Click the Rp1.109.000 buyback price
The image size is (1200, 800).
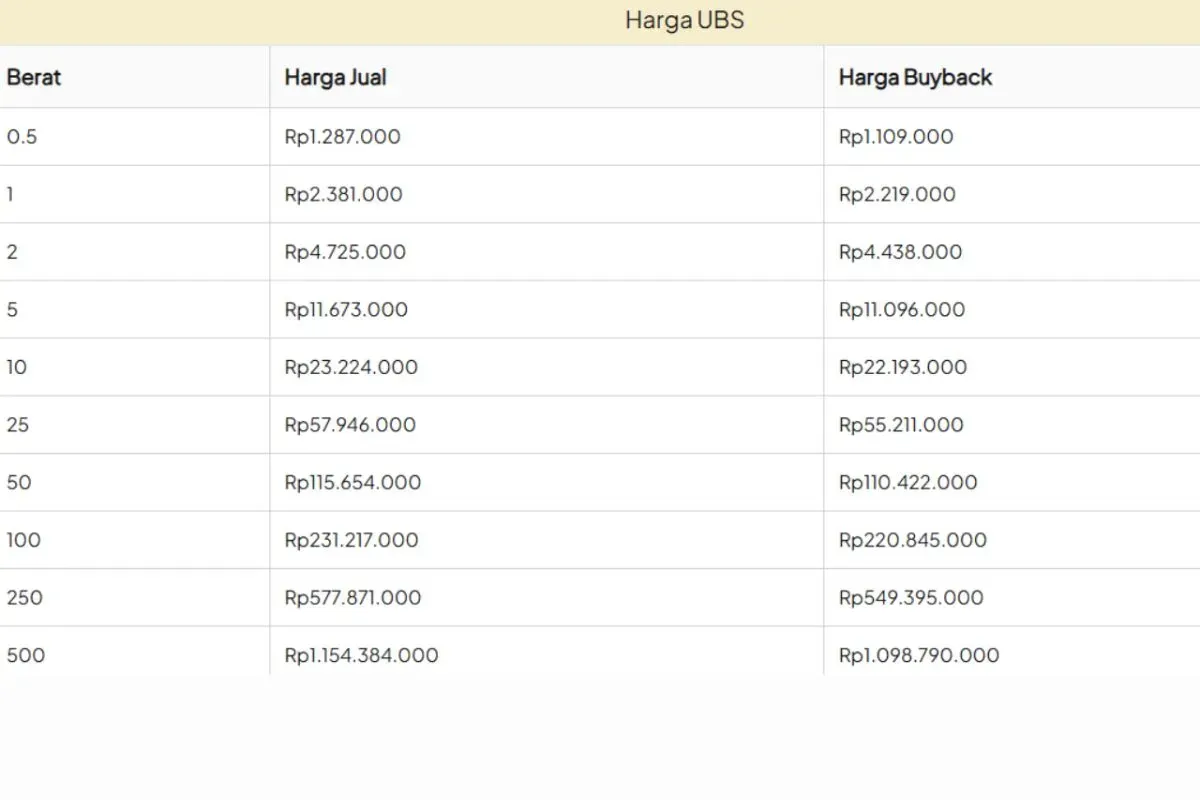point(896,137)
